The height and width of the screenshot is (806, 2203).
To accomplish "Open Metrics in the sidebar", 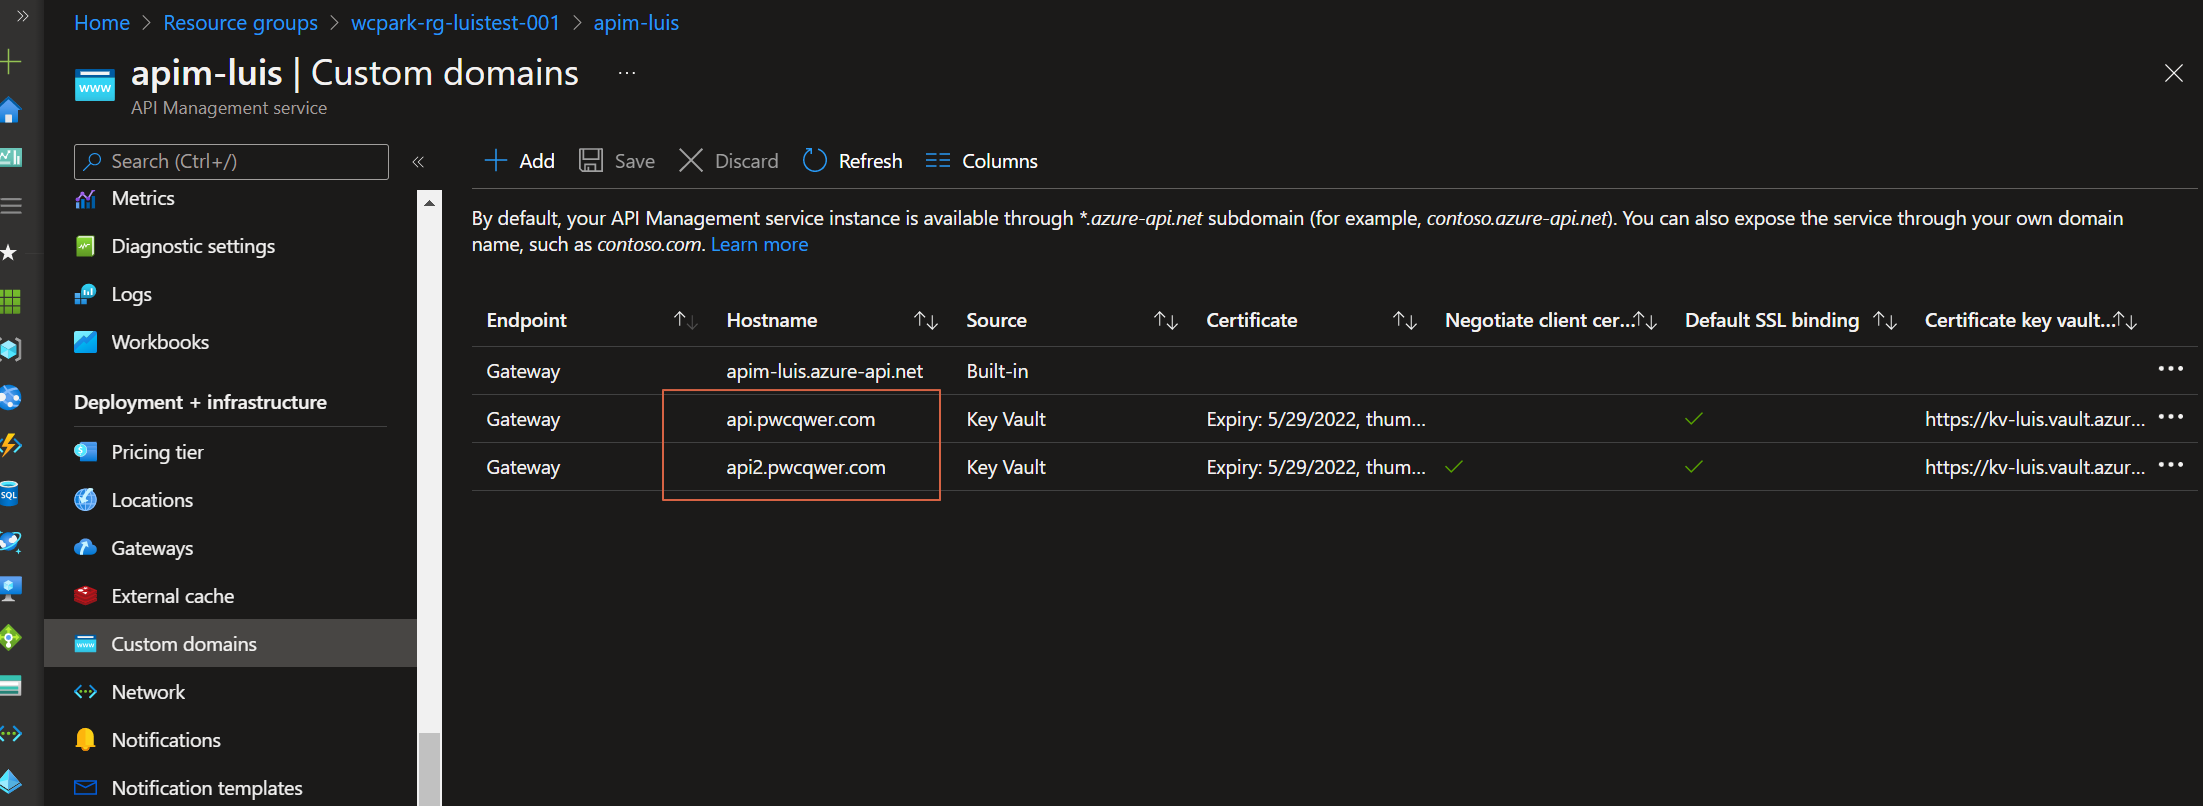I will click(x=143, y=198).
